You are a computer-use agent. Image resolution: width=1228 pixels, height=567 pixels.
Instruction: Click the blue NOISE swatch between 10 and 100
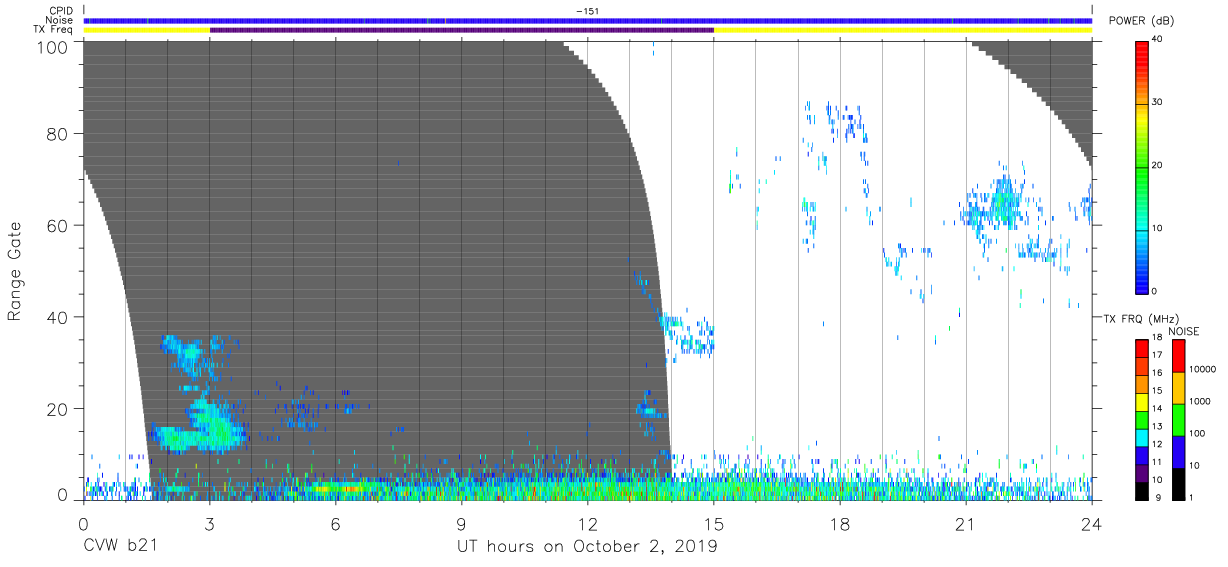[1178, 451]
